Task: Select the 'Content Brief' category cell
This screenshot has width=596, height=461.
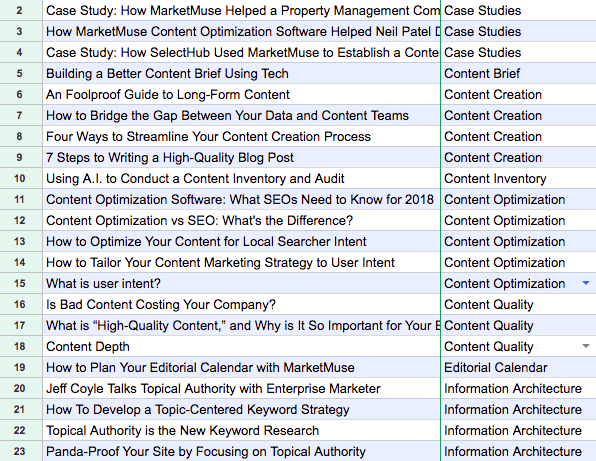Action: [x=518, y=73]
